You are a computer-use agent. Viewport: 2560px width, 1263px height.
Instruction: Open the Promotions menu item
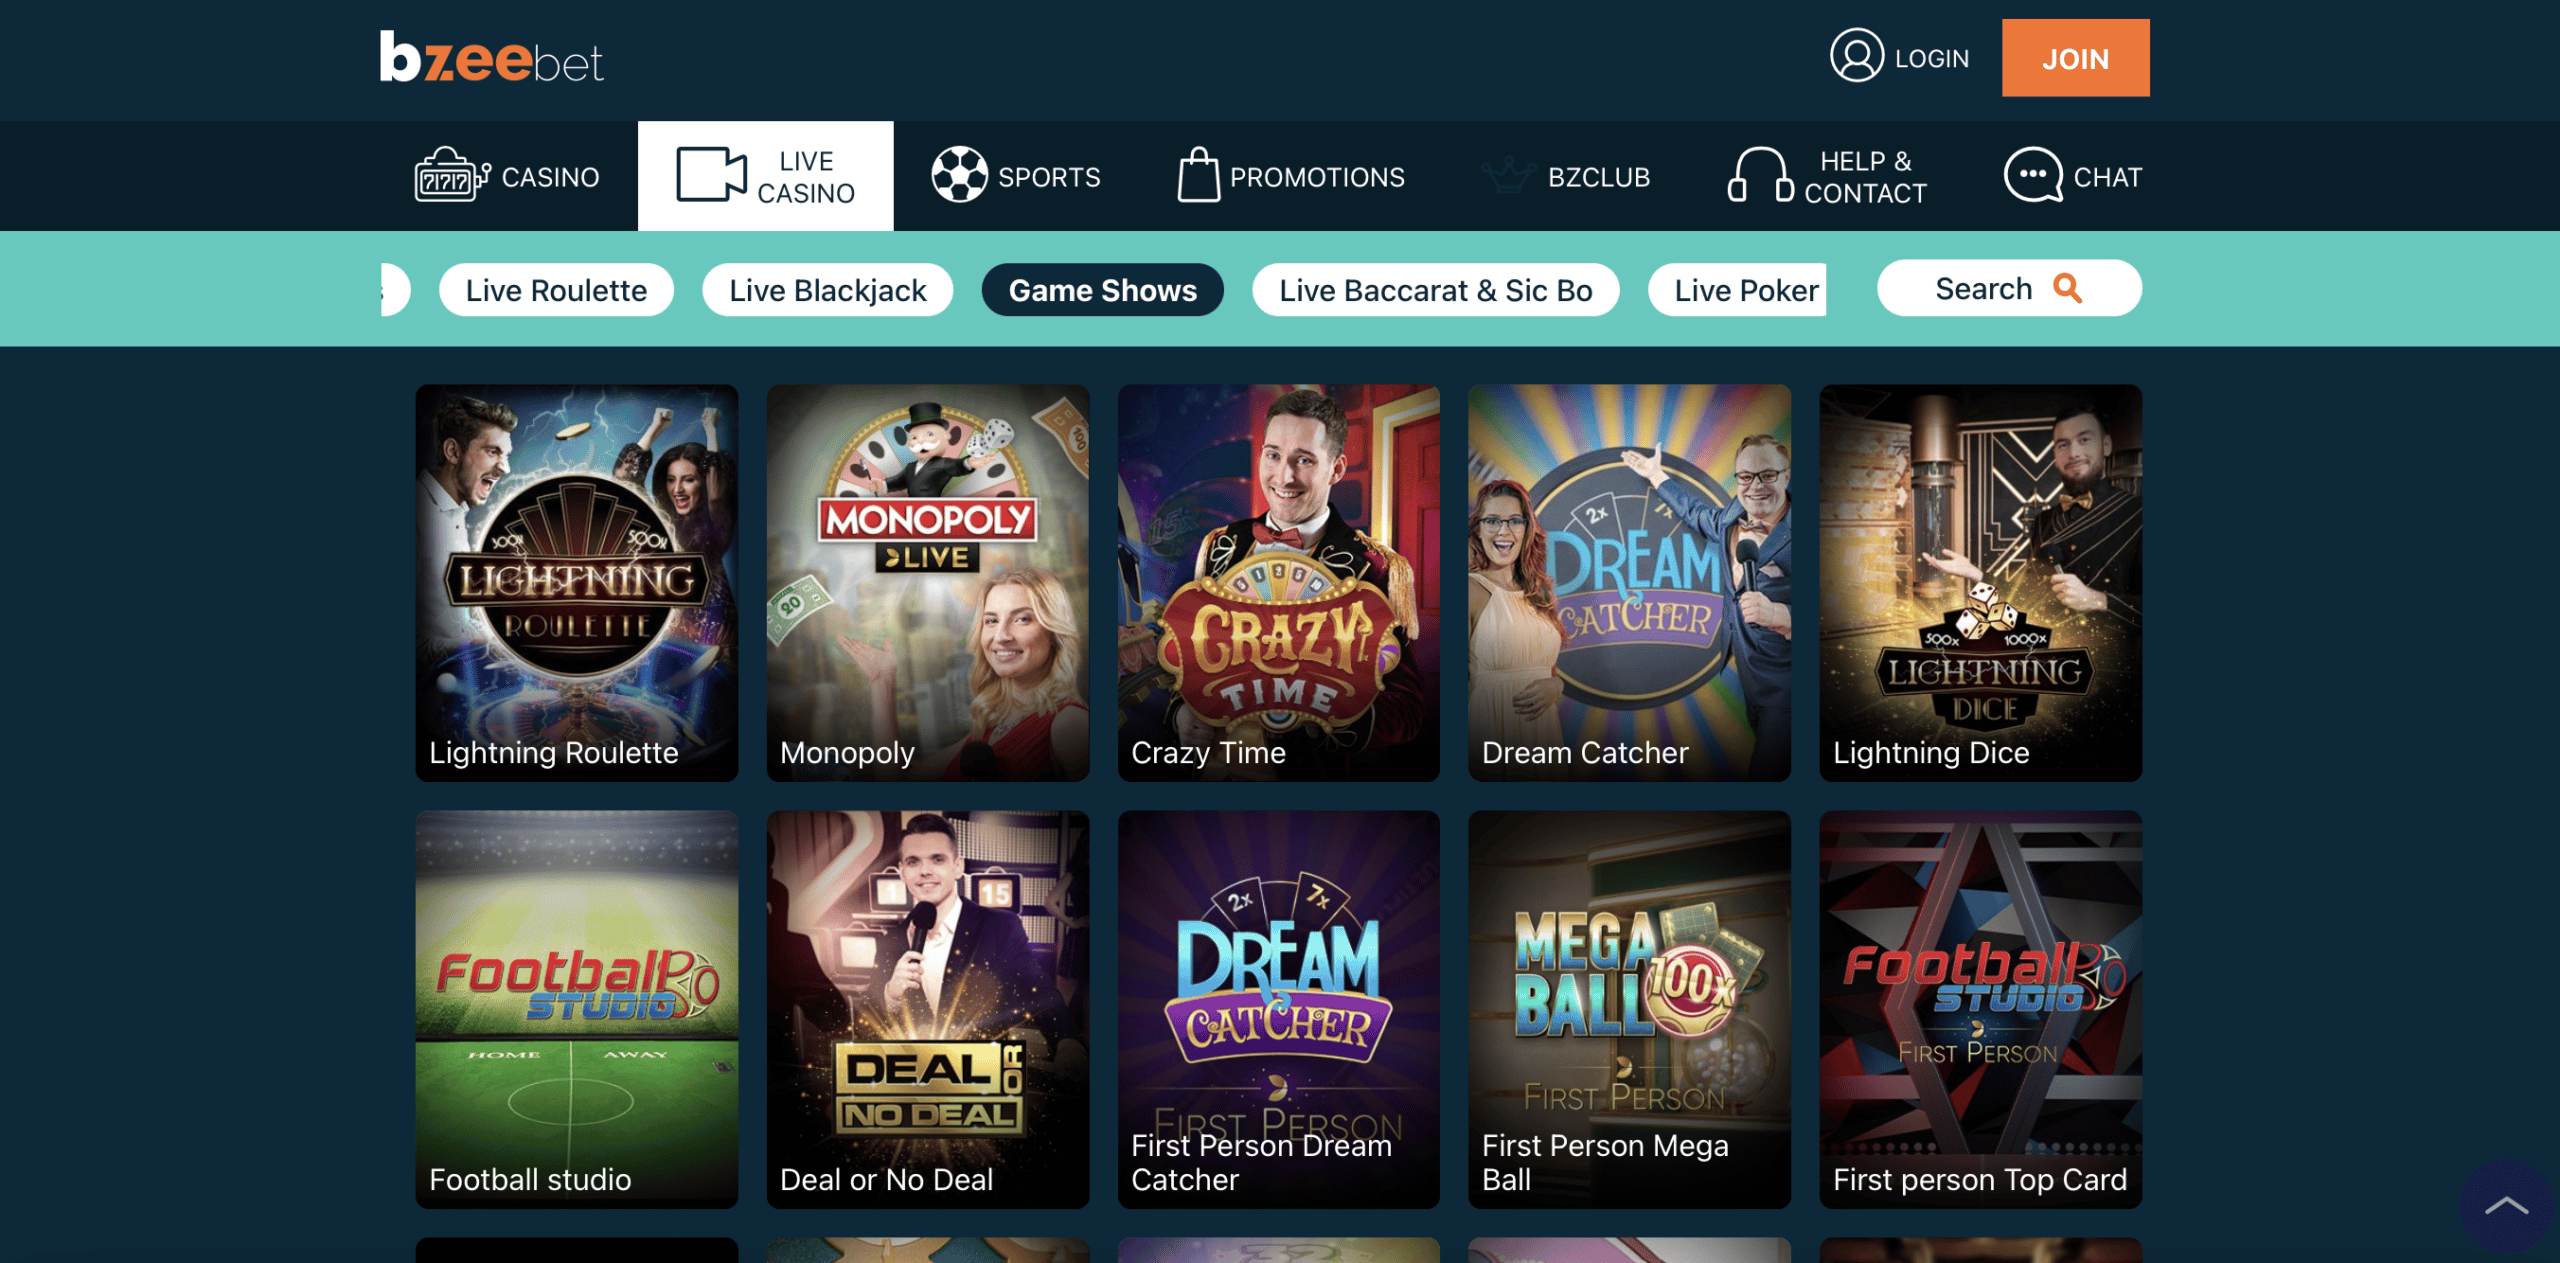tap(1291, 176)
